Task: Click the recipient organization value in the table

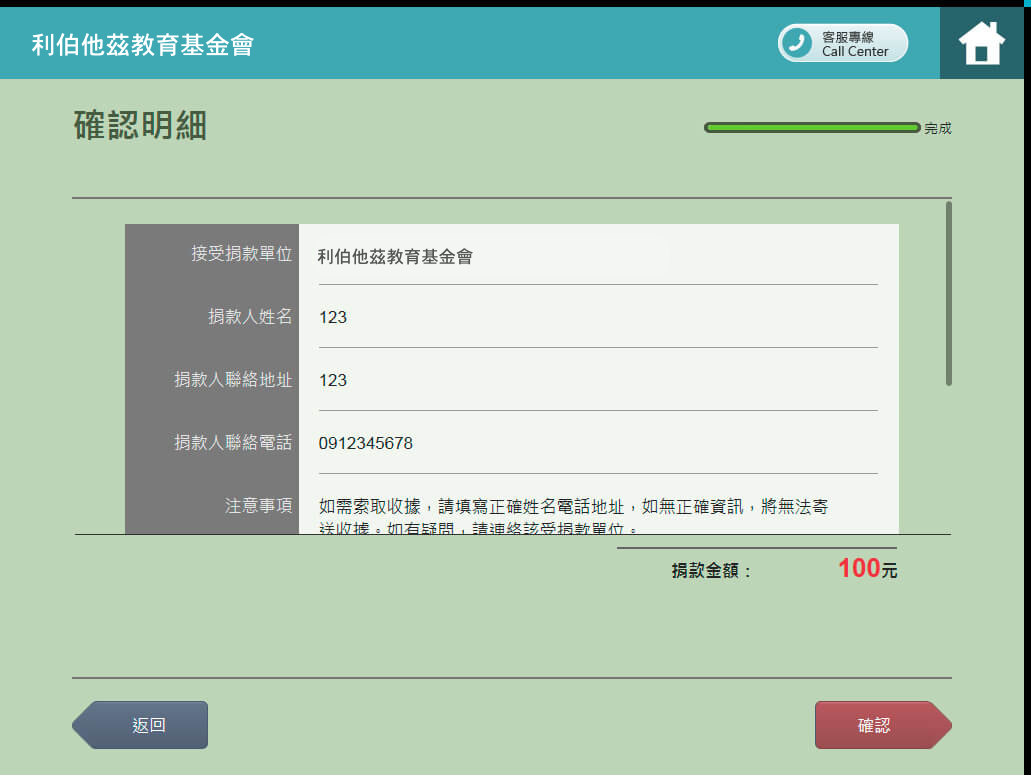Action: [x=395, y=257]
